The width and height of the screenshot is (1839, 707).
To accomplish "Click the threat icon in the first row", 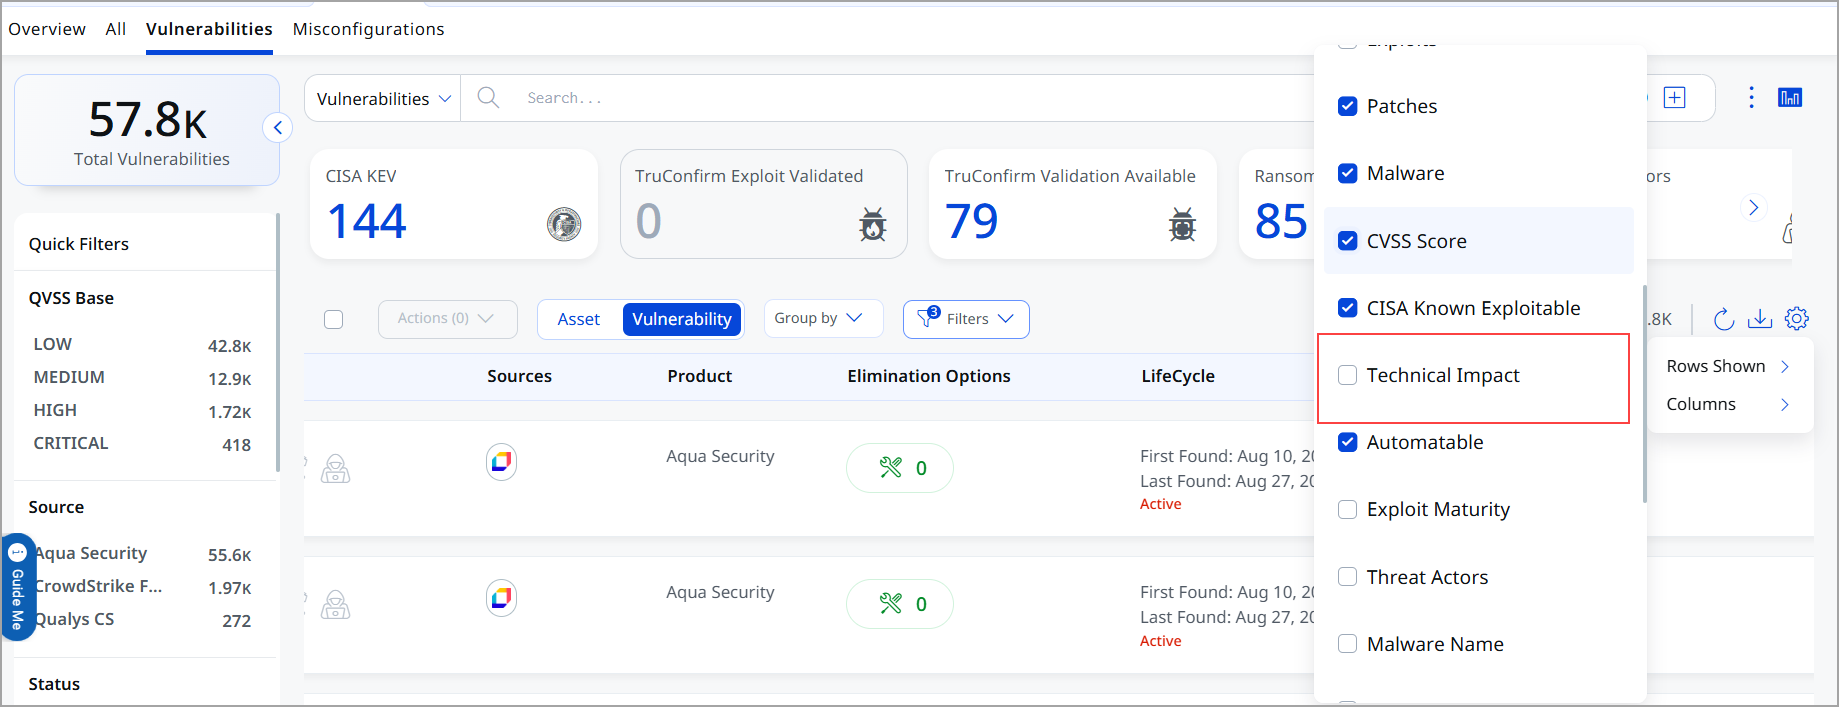I will pos(335,468).
